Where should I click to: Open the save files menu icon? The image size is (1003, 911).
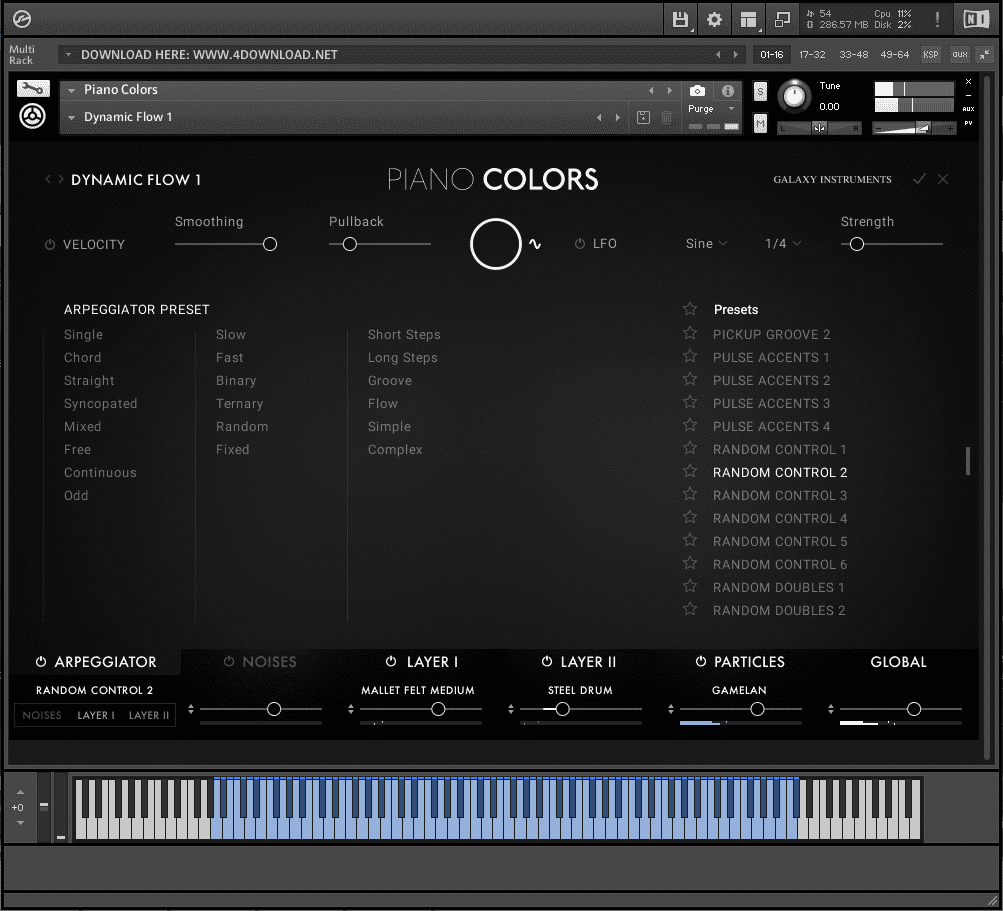680,19
